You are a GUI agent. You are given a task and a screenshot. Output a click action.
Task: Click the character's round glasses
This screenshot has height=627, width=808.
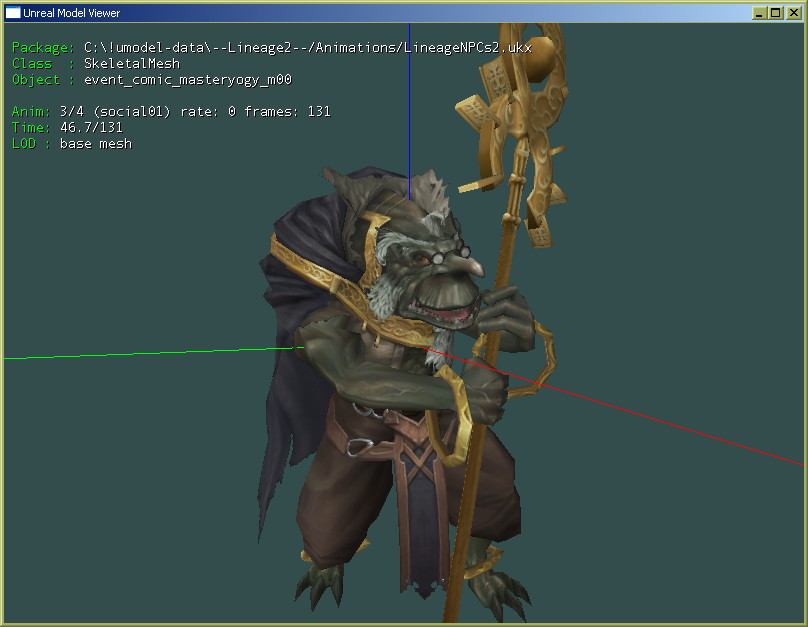click(x=450, y=255)
